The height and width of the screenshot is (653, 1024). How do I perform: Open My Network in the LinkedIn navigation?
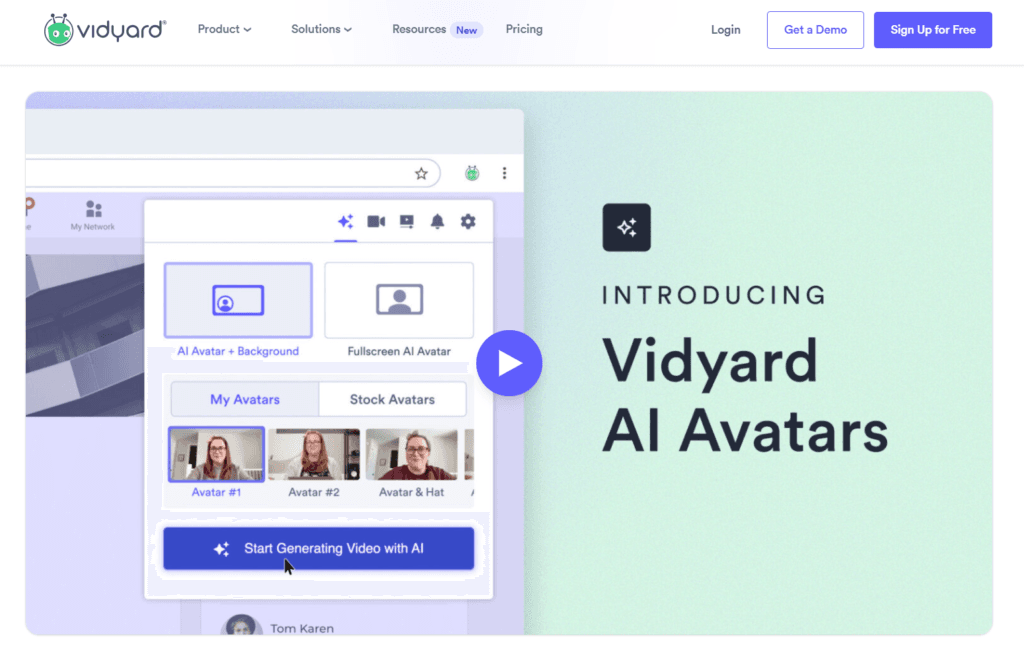coord(94,213)
